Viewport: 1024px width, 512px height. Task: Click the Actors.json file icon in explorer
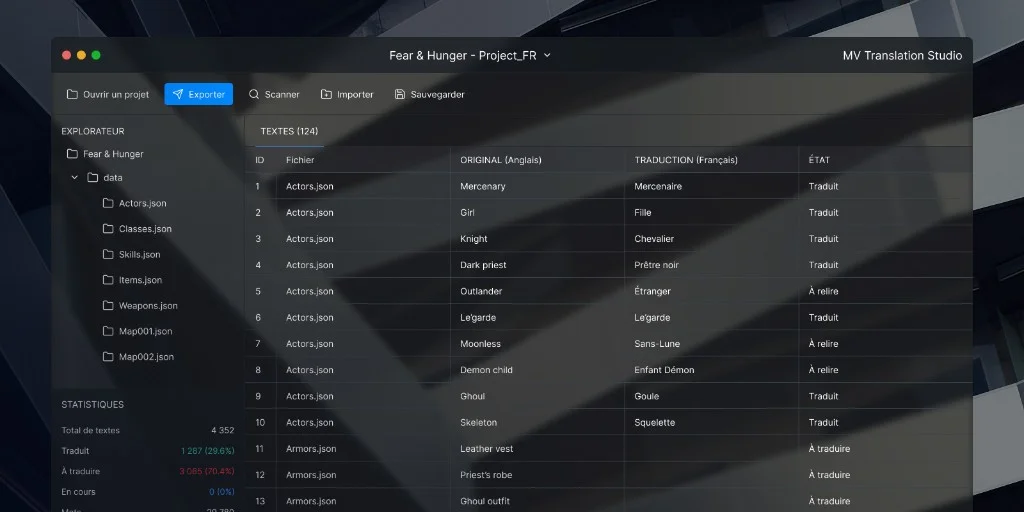(x=108, y=203)
